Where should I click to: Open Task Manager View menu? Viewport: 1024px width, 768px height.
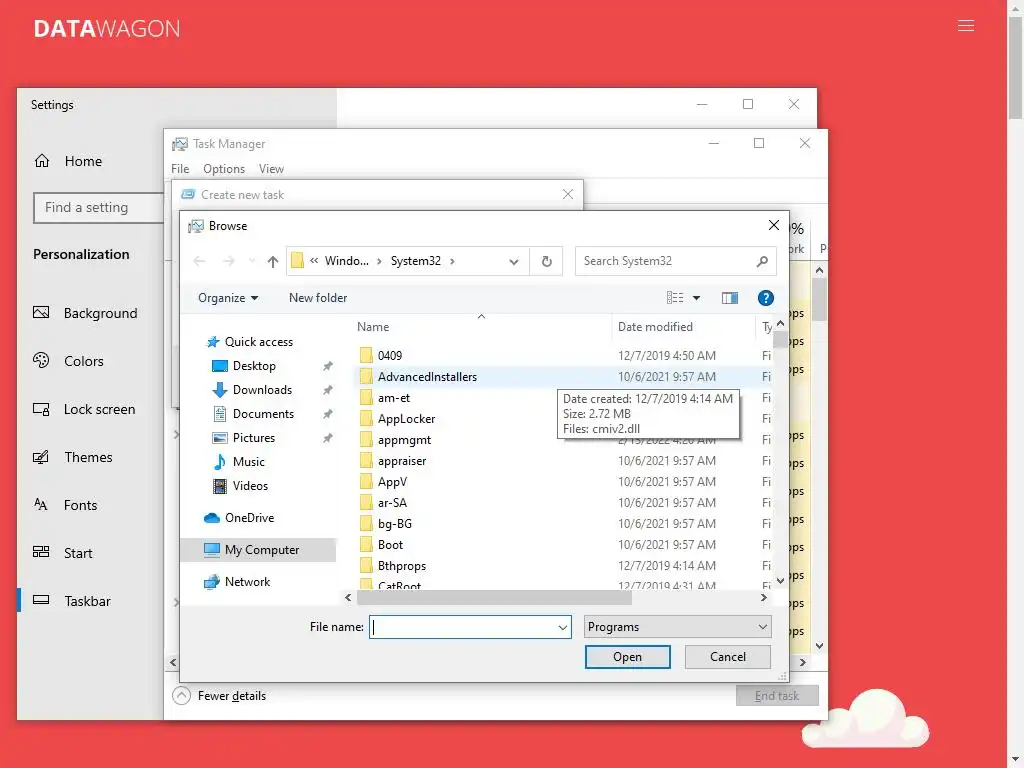pos(271,168)
